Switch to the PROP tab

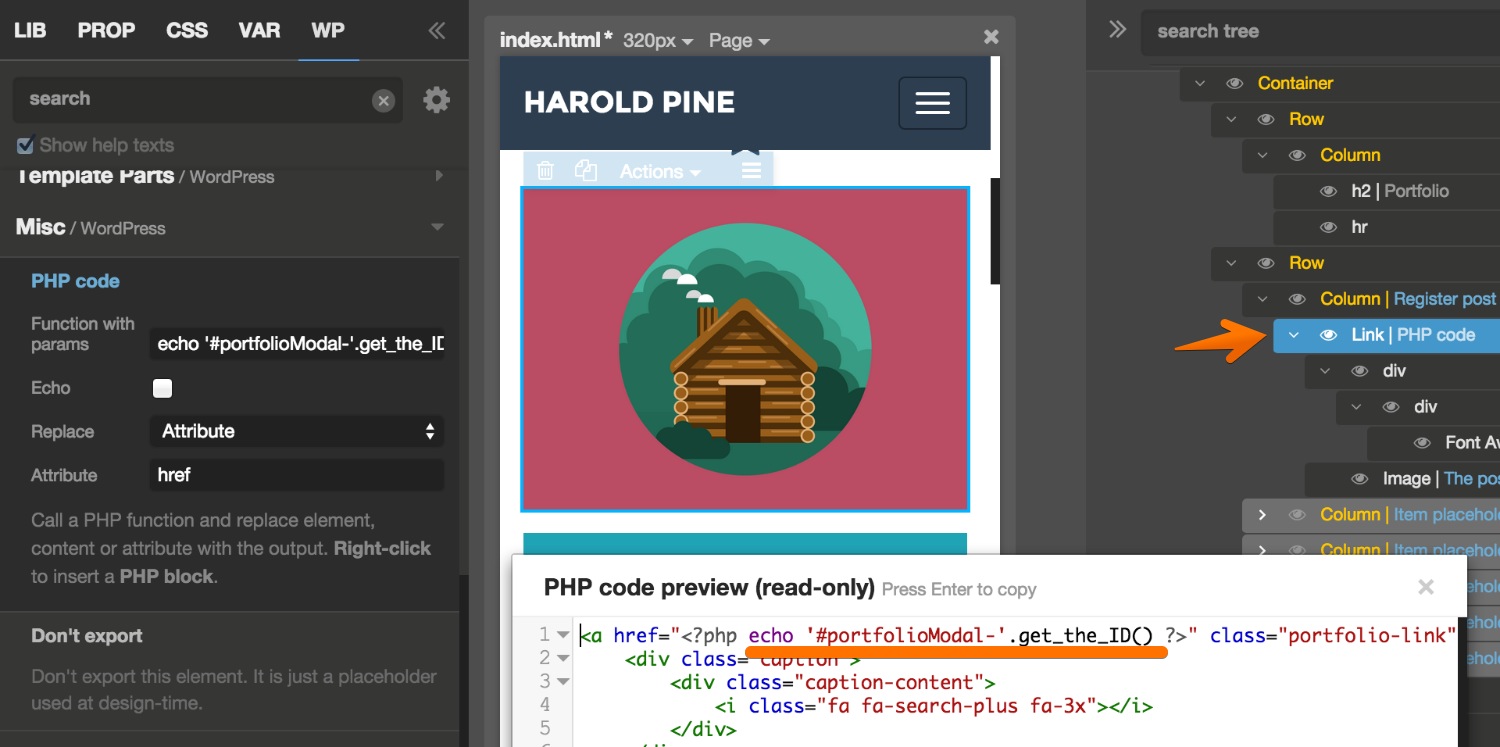(x=106, y=30)
